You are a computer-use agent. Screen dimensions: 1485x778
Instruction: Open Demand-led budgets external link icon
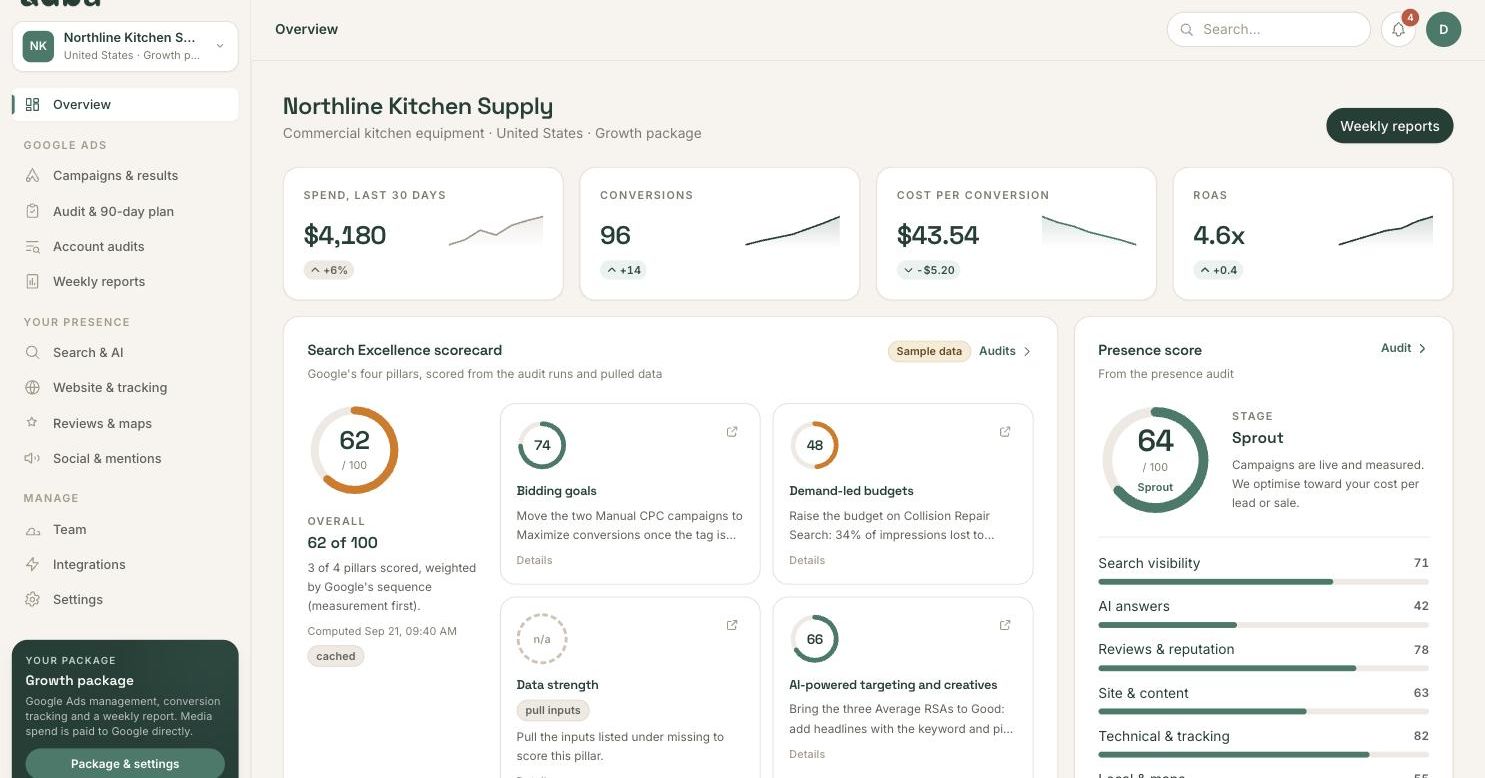[x=1005, y=431]
